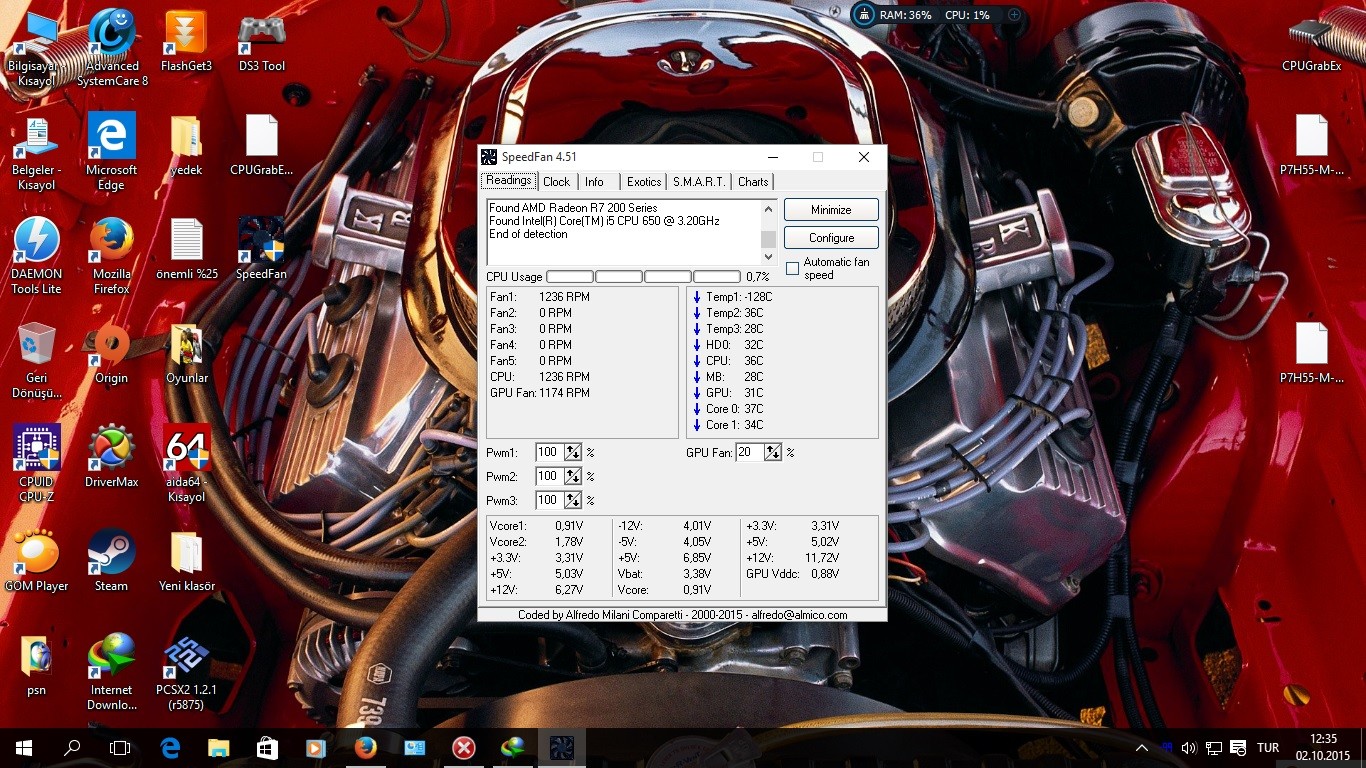The image size is (1366, 768).
Task: Click the Pwm2 speed stepper arrows
Action: point(573,476)
